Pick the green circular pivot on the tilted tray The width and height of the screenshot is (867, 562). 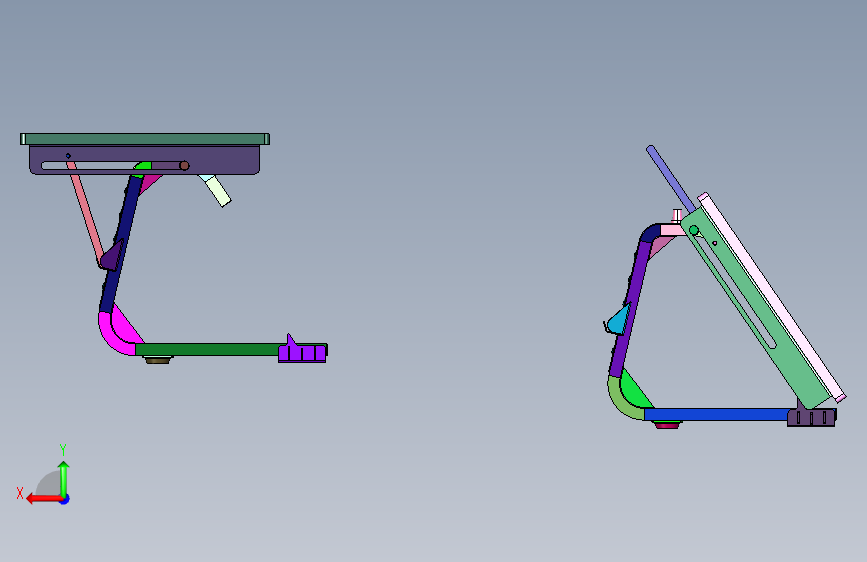(694, 230)
